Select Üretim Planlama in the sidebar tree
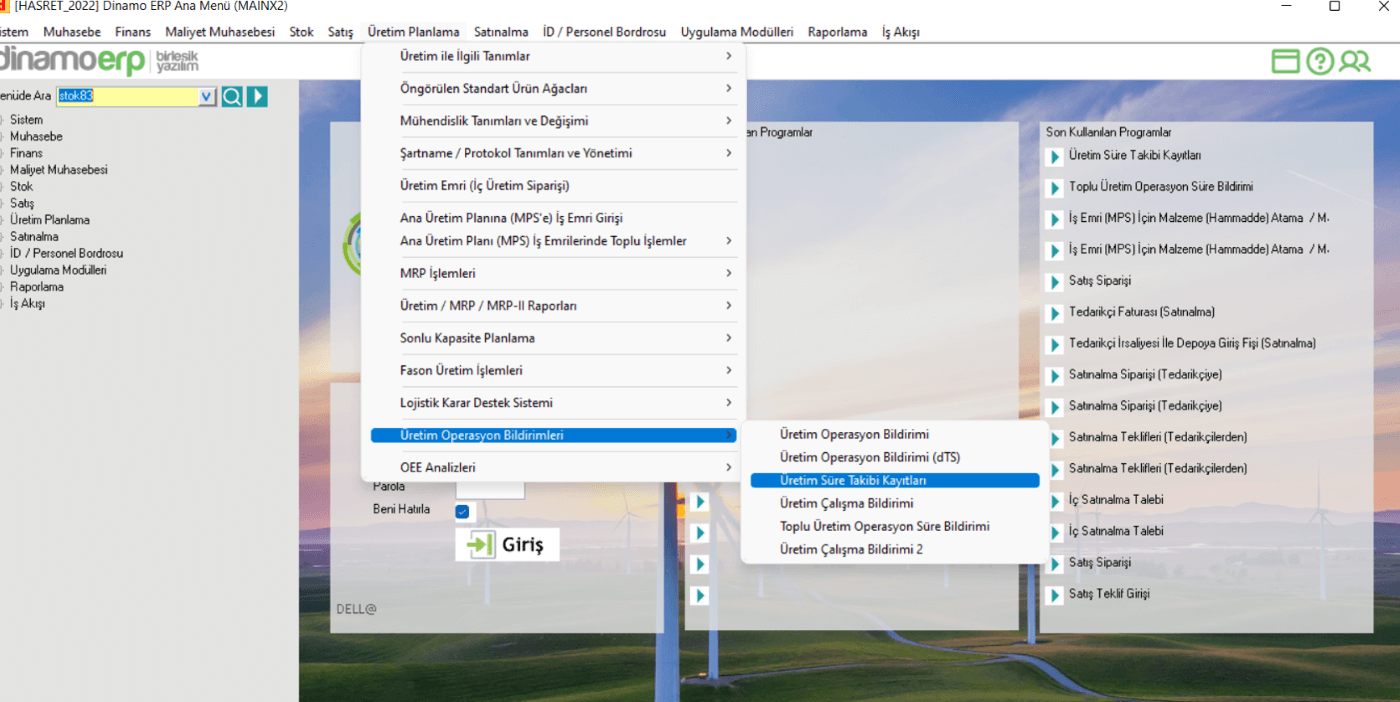 50,220
